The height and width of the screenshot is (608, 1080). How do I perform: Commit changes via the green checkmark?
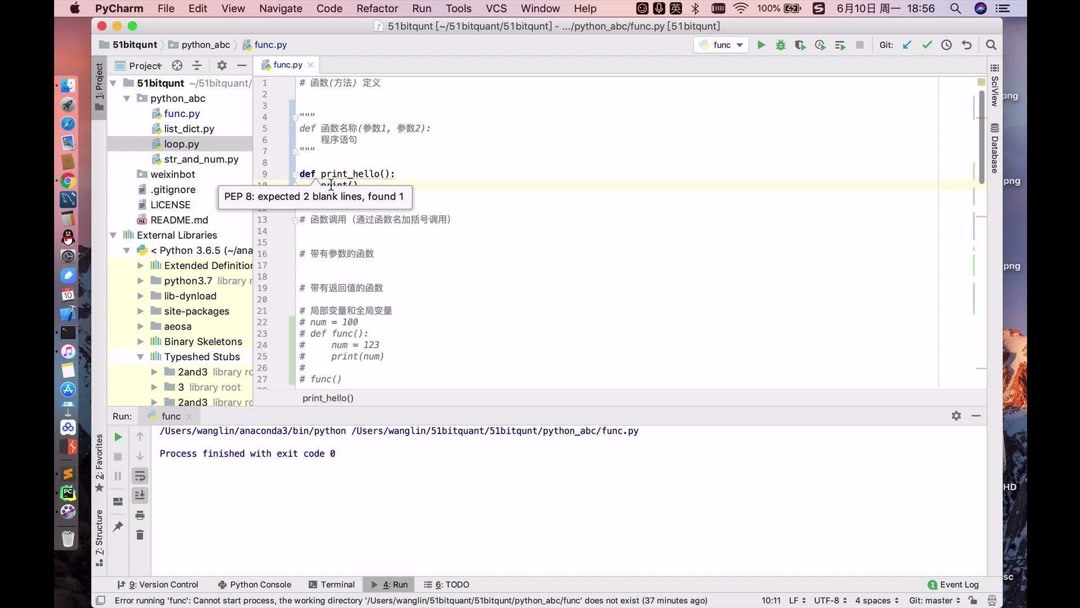point(925,45)
